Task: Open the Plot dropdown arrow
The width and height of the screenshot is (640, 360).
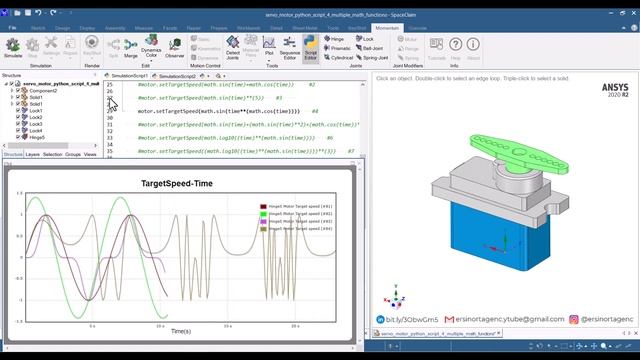Action: [x=269, y=60]
